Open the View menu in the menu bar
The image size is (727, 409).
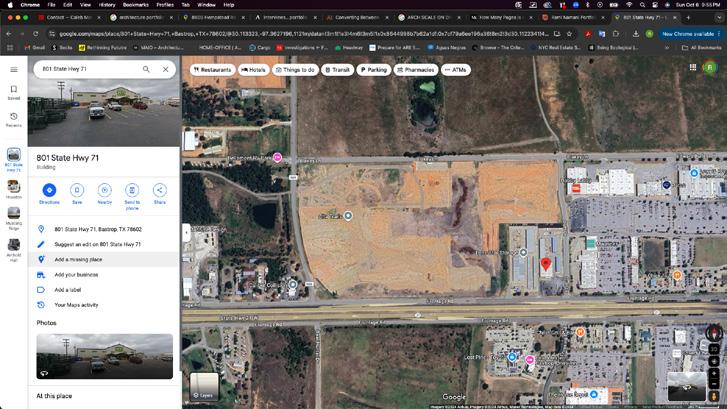point(85,5)
